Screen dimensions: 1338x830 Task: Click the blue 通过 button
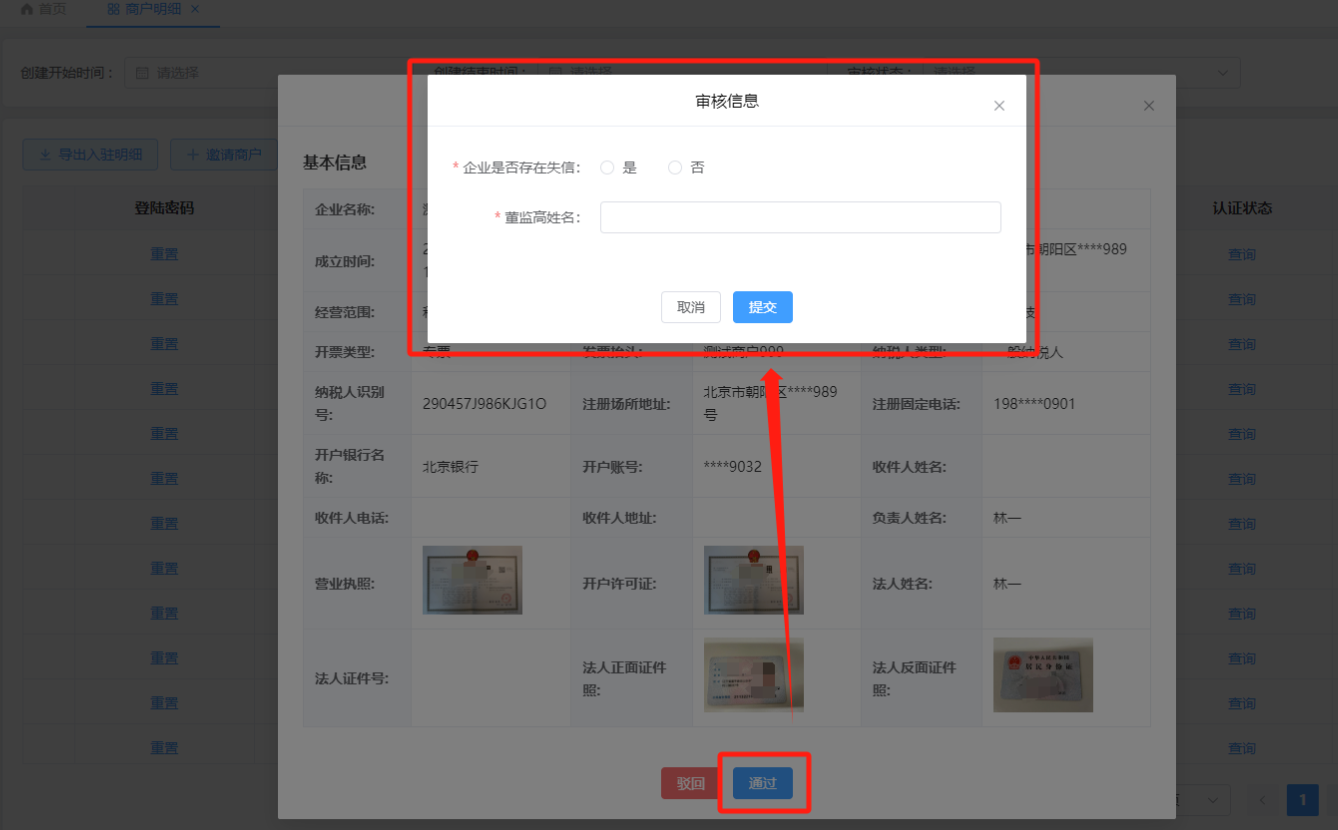point(762,783)
